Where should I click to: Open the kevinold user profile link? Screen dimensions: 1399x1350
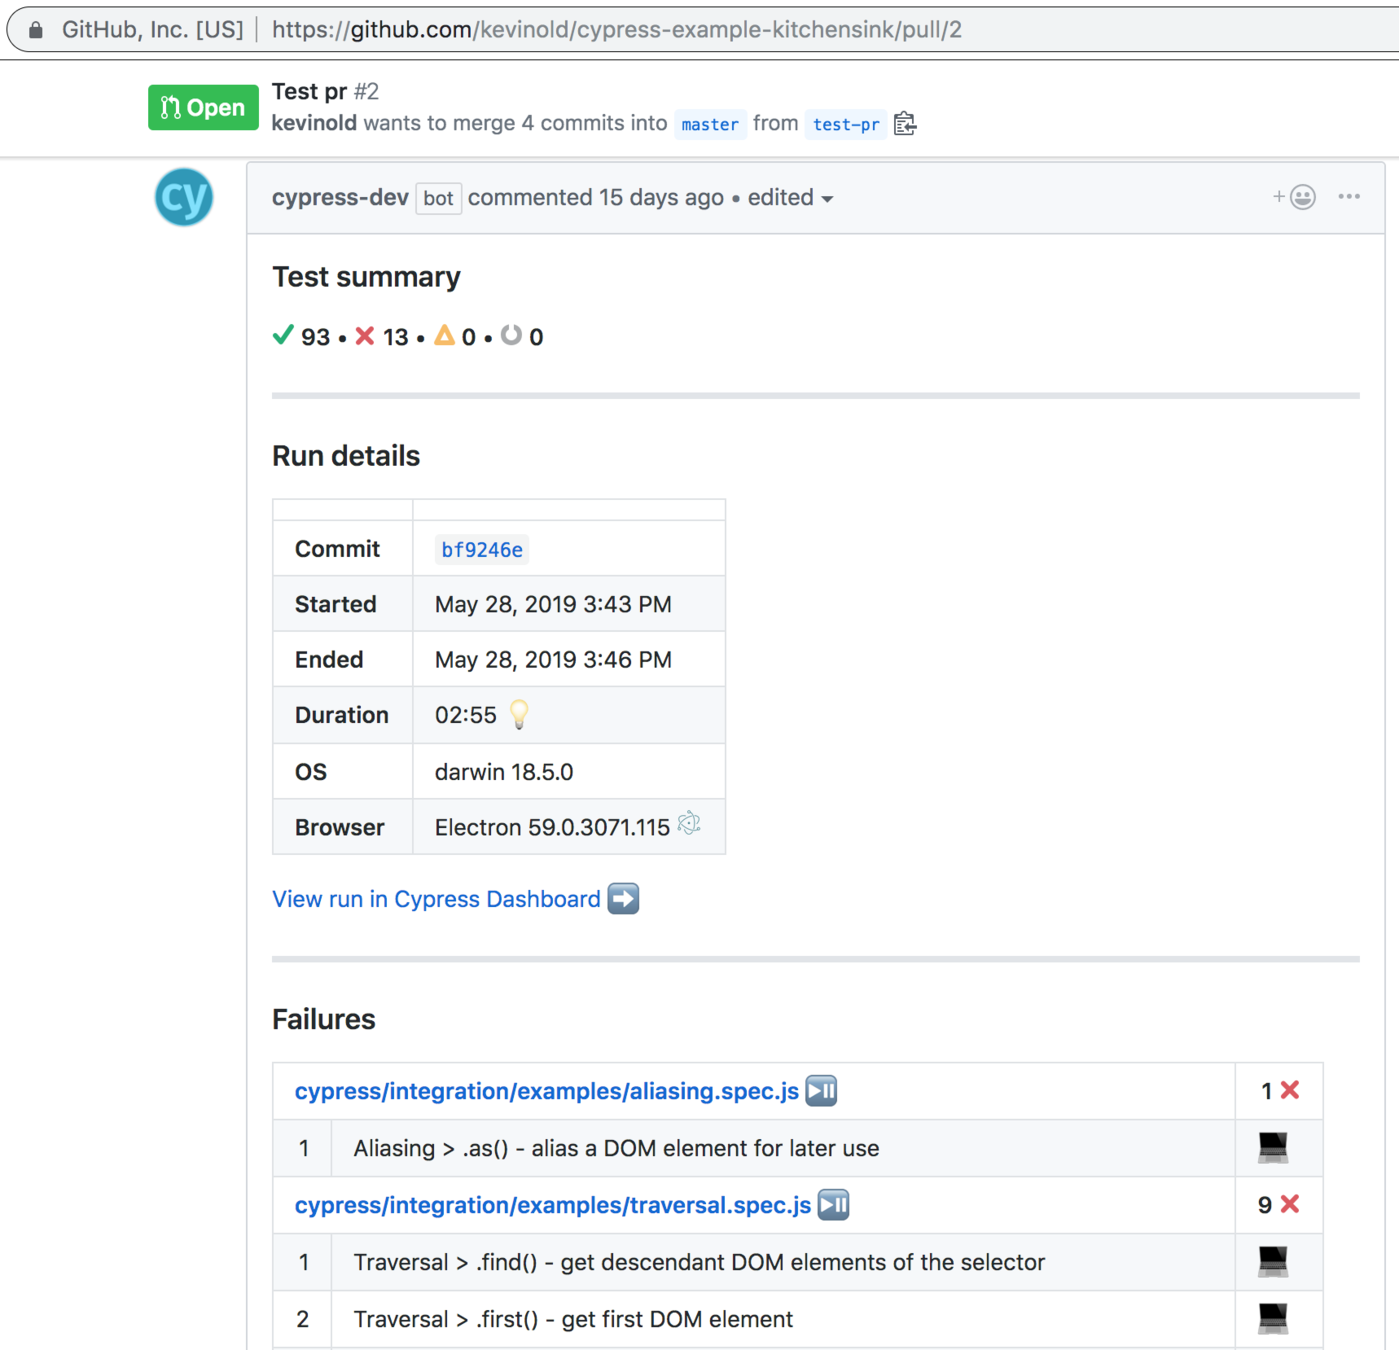pyautogui.click(x=314, y=123)
